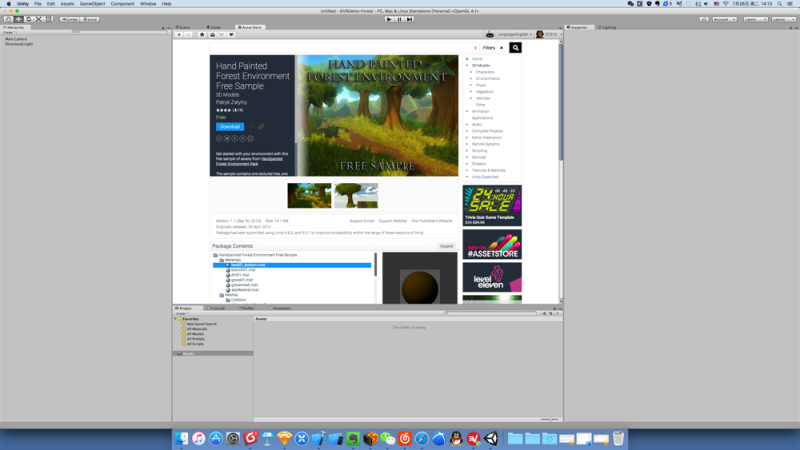Screen dimensions: 800x450
Task: Navigate back in the Asset Store
Action: (x=179, y=35)
